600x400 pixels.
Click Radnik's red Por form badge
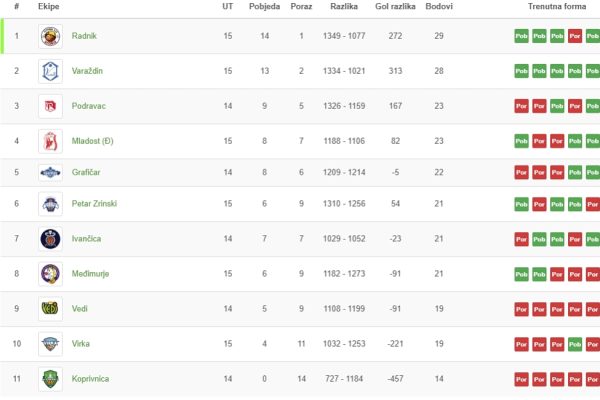pos(575,36)
